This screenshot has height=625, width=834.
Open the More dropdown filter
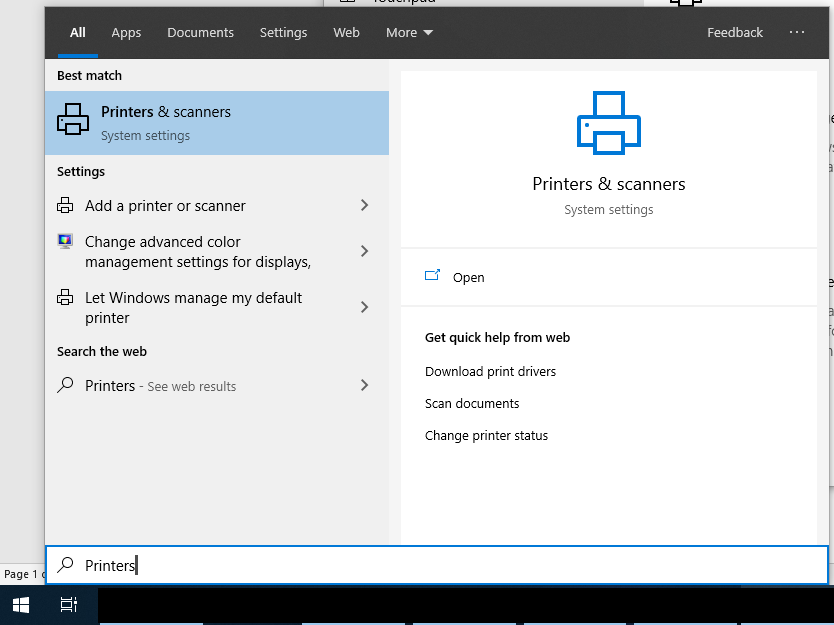click(x=409, y=32)
